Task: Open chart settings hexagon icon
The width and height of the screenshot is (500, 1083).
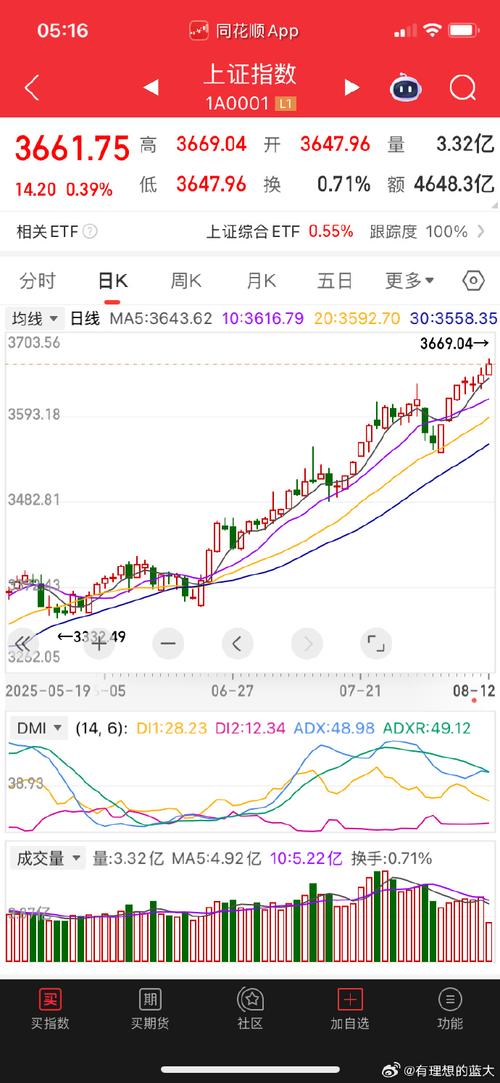Action: [473, 281]
